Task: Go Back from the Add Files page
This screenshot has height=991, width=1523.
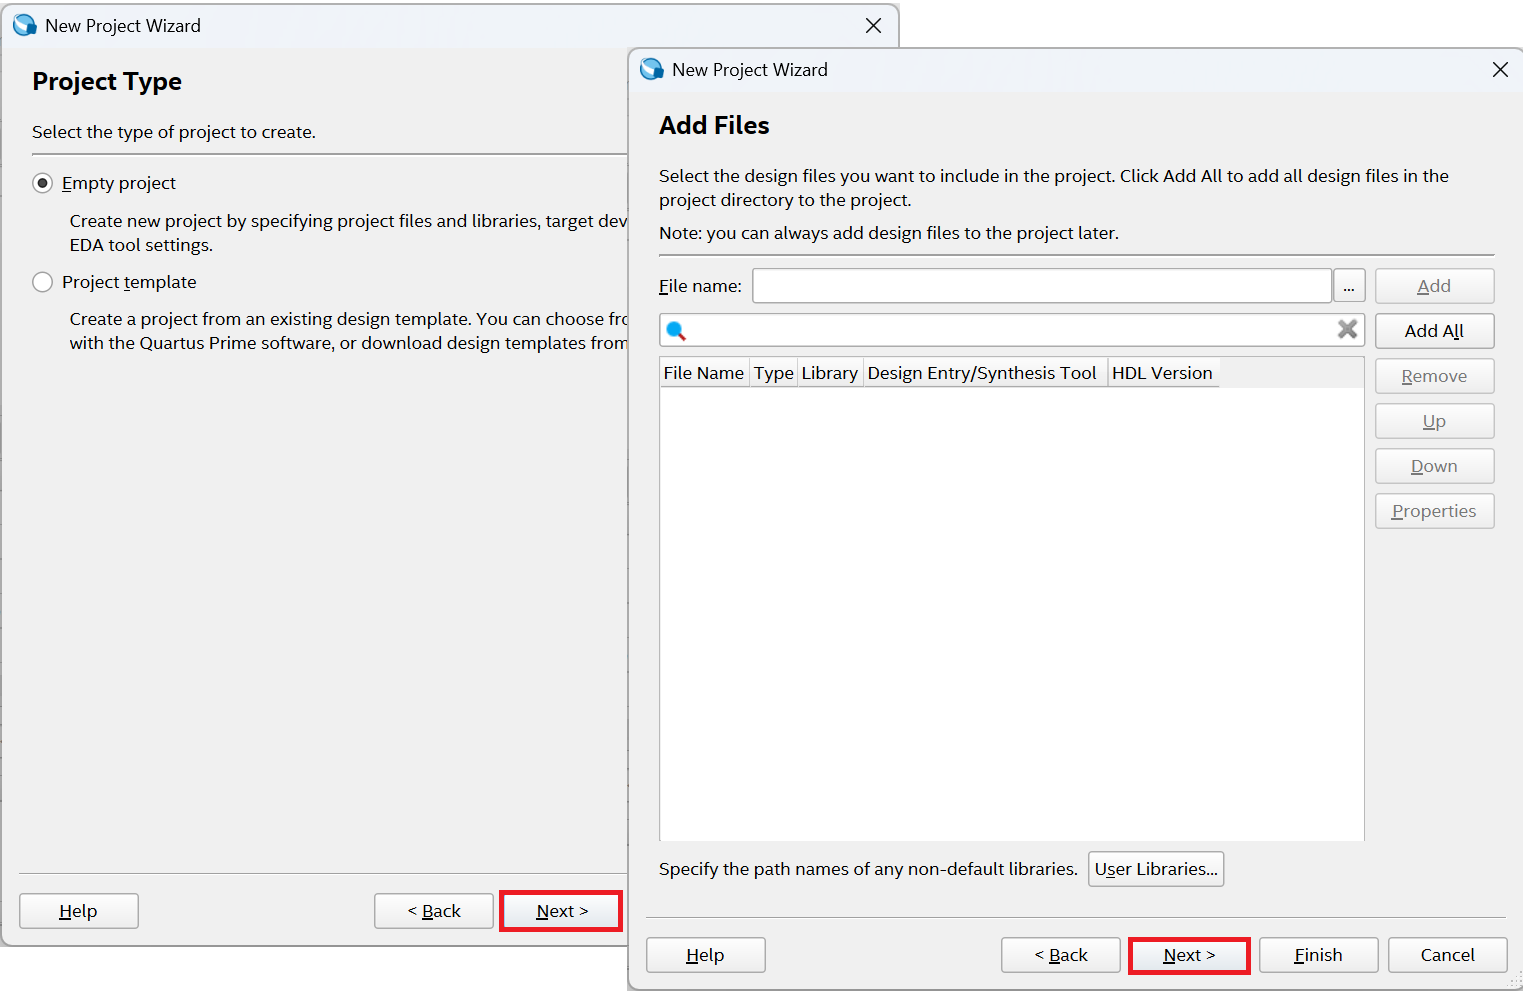Action: tap(1060, 955)
